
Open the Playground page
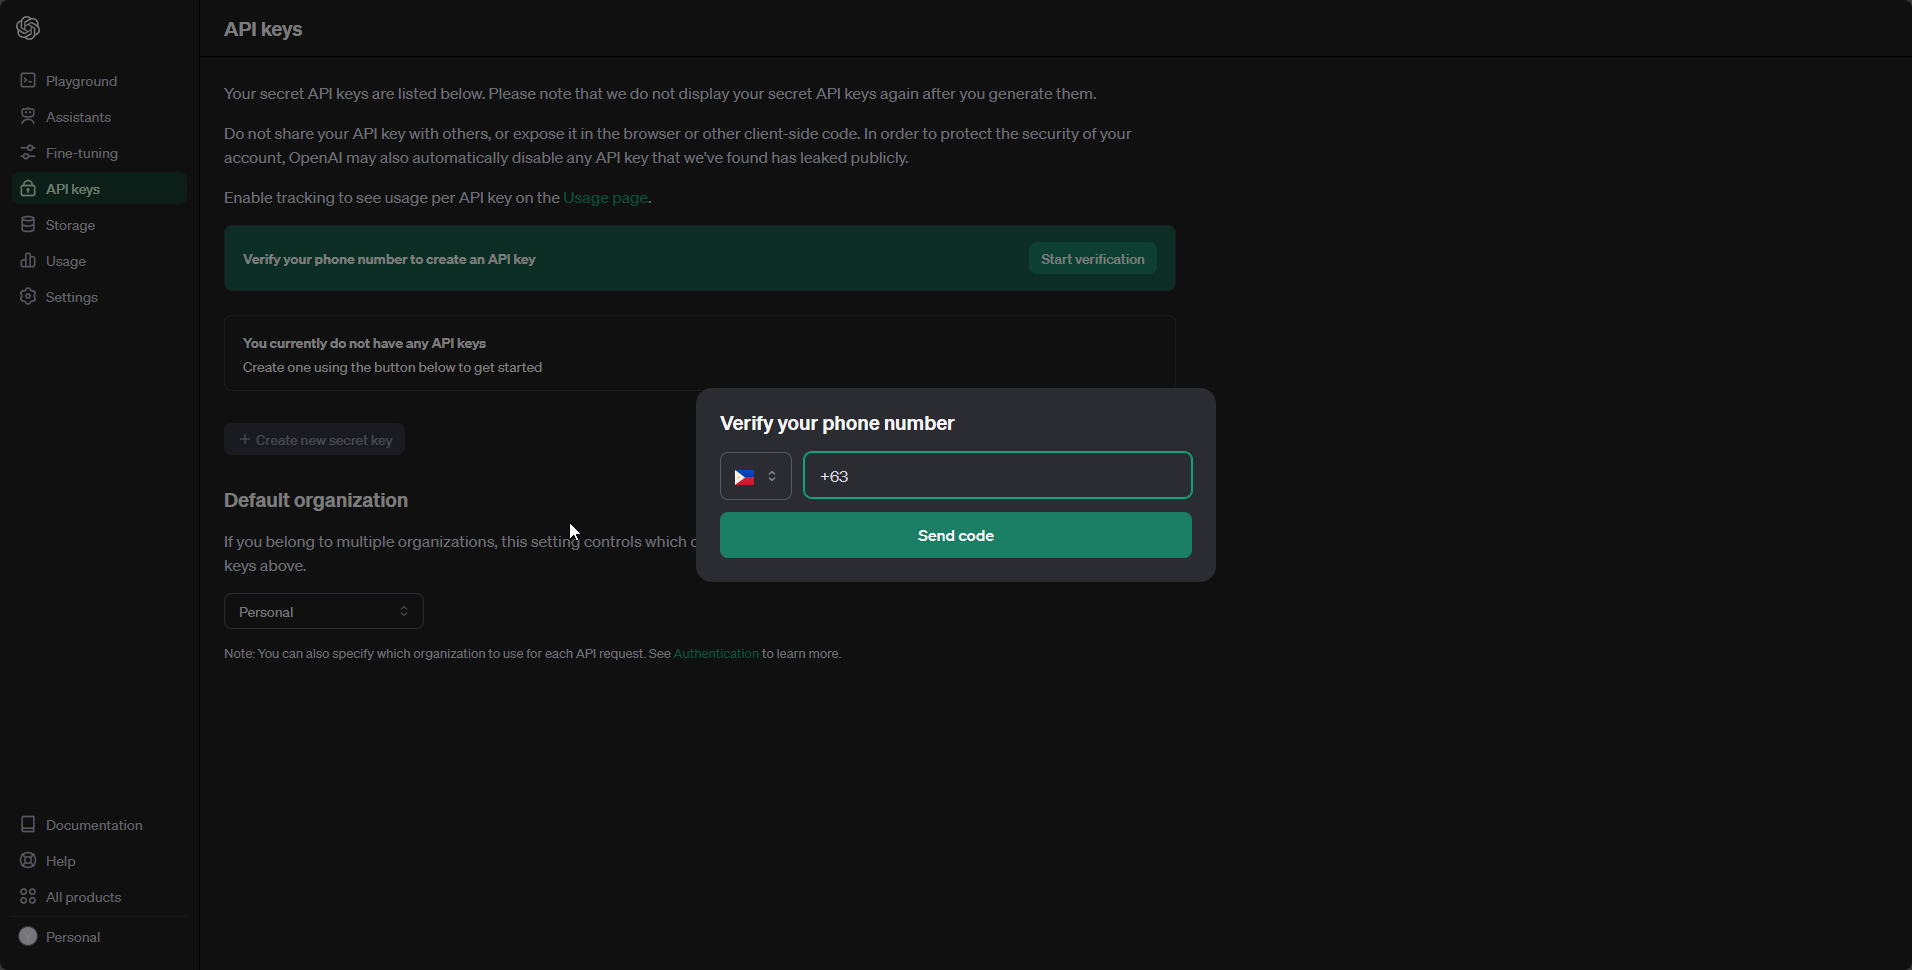(99, 81)
